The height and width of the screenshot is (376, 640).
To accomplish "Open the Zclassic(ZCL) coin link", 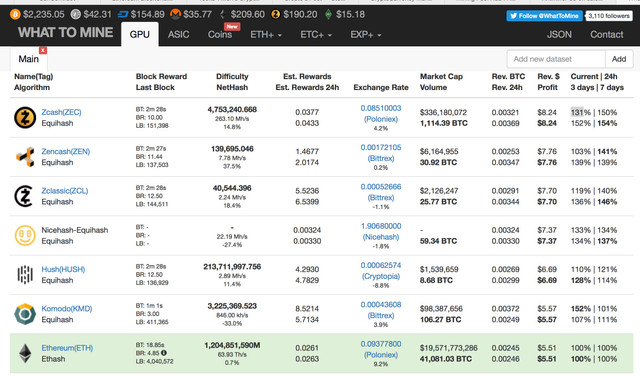I will 64,191.
